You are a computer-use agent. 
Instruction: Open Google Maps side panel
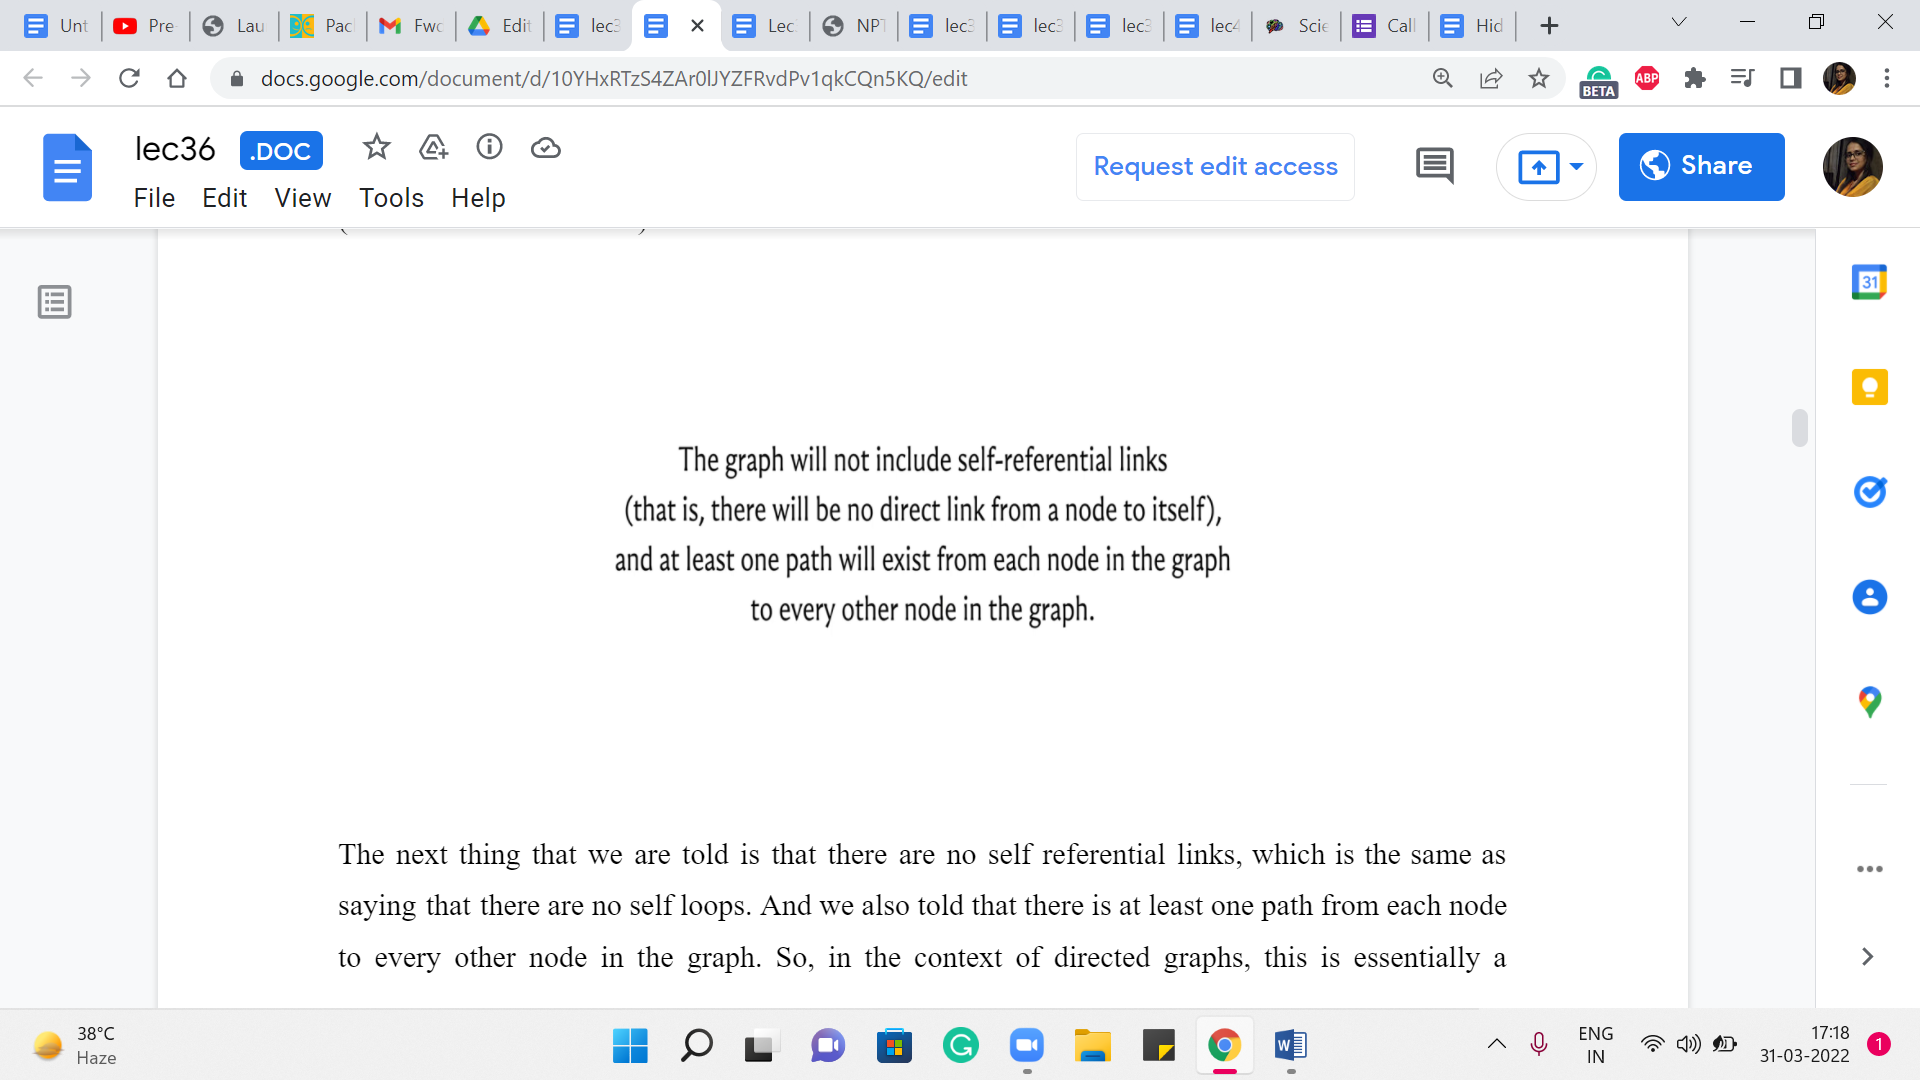[1868, 702]
